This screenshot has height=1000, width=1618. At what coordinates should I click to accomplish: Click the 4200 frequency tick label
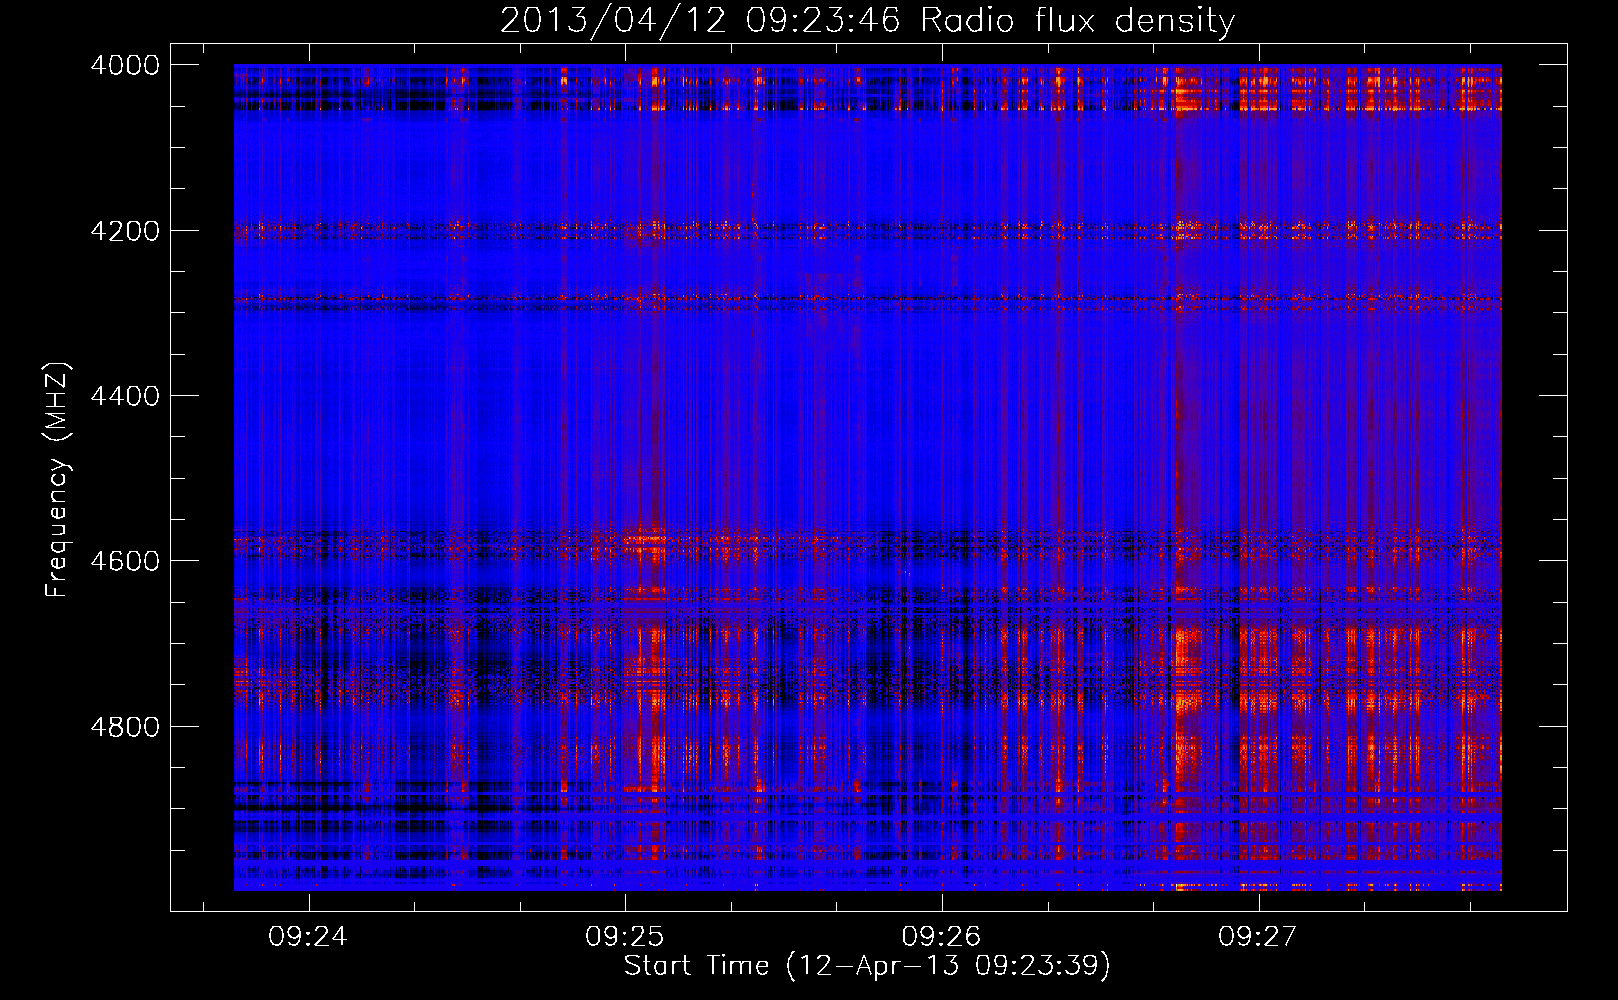pyautogui.click(x=125, y=231)
